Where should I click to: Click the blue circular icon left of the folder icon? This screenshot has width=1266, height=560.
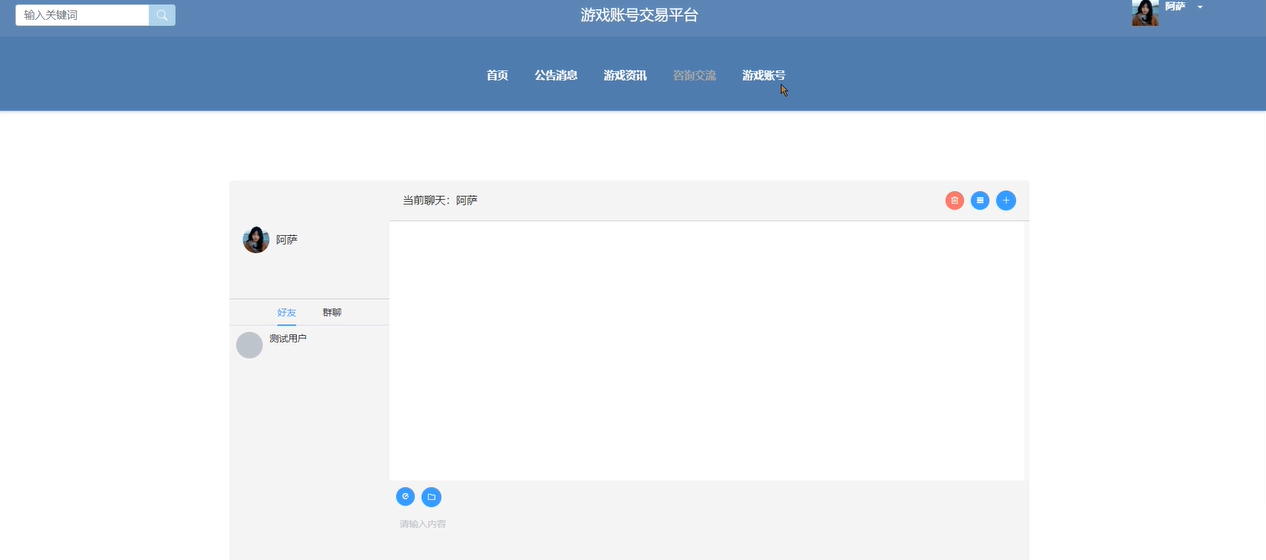[x=405, y=496]
